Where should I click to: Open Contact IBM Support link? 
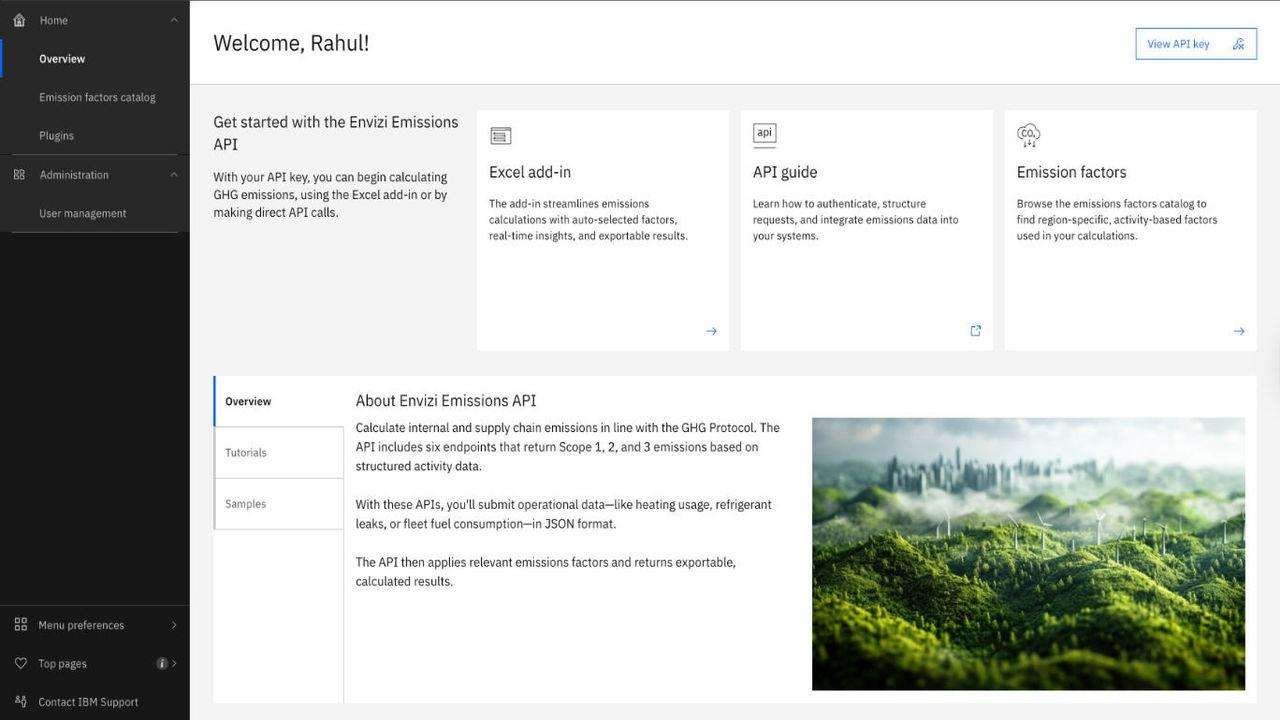tap(88, 702)
